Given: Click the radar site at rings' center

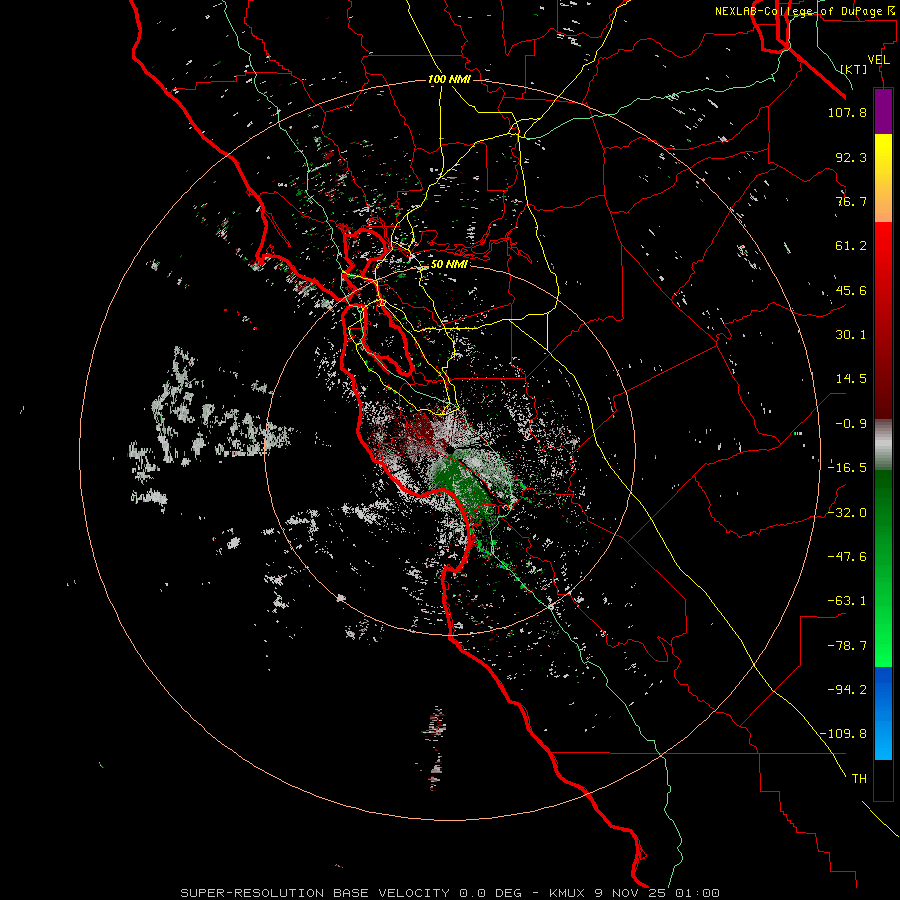Looking at the screenshot, I should point(451,450).
